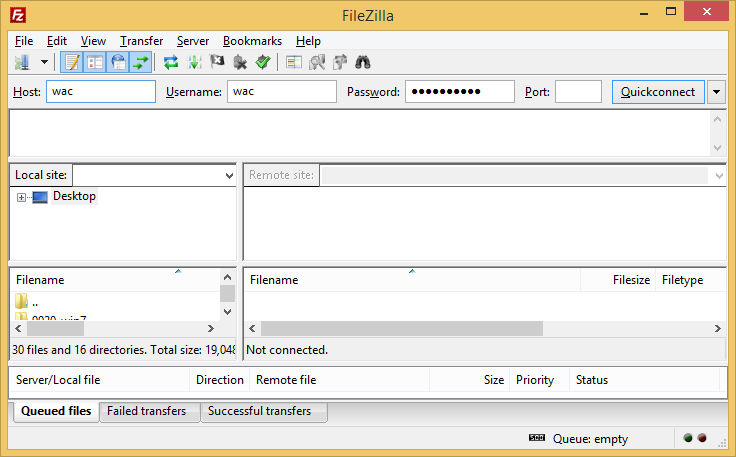Open the View menu
This screenshot has width=736, height=457.
tap(93, 41)
